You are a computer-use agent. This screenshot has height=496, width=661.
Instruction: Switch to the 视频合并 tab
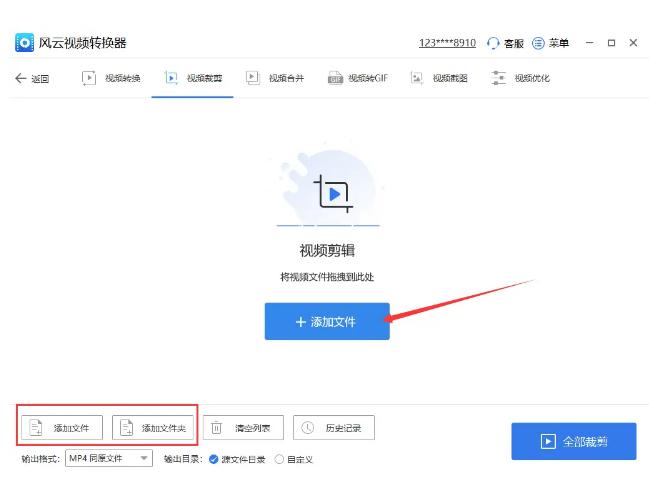point(274,78)
